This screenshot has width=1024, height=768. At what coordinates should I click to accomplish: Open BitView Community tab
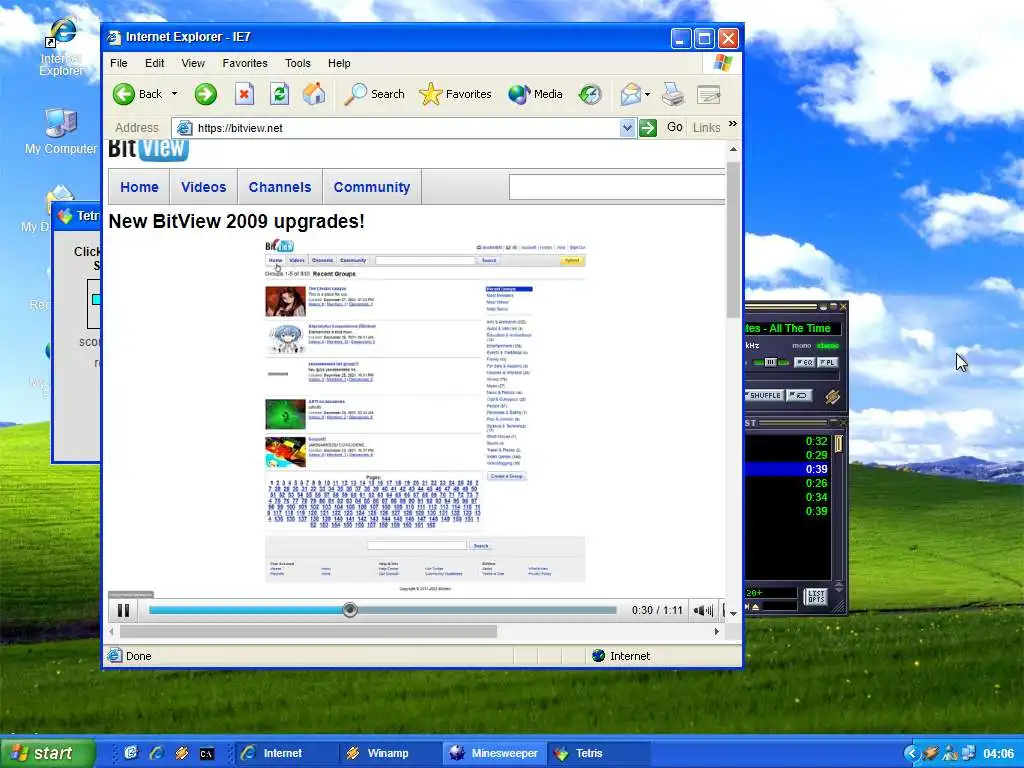point(372,187)
